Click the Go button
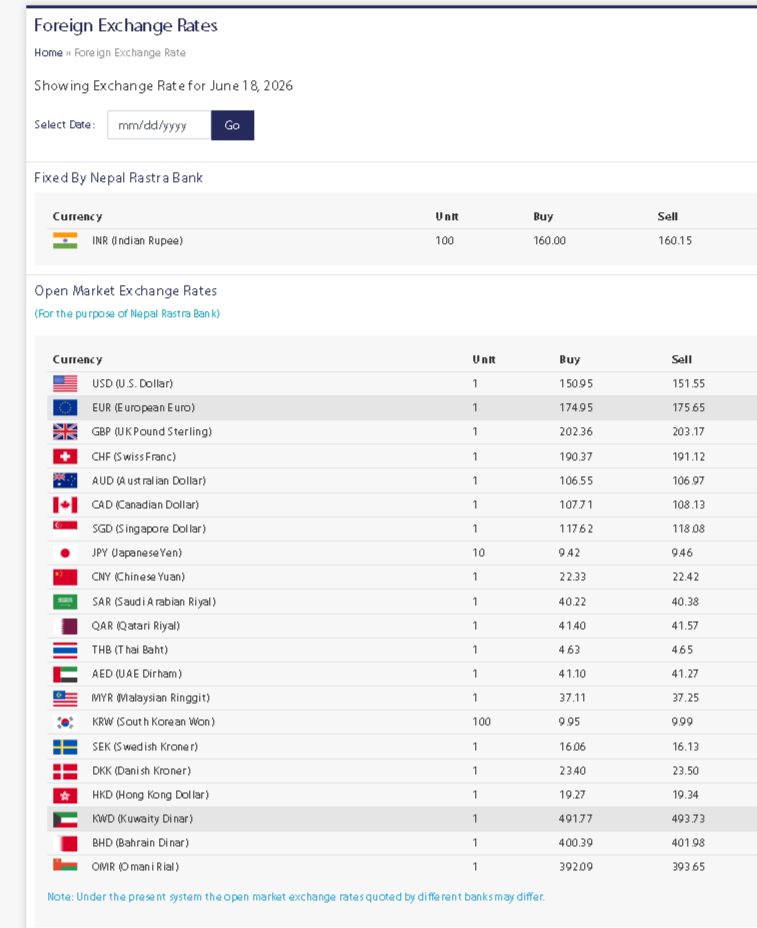Image resolution: width=757 pixels, height=928 pixels. 233,125
